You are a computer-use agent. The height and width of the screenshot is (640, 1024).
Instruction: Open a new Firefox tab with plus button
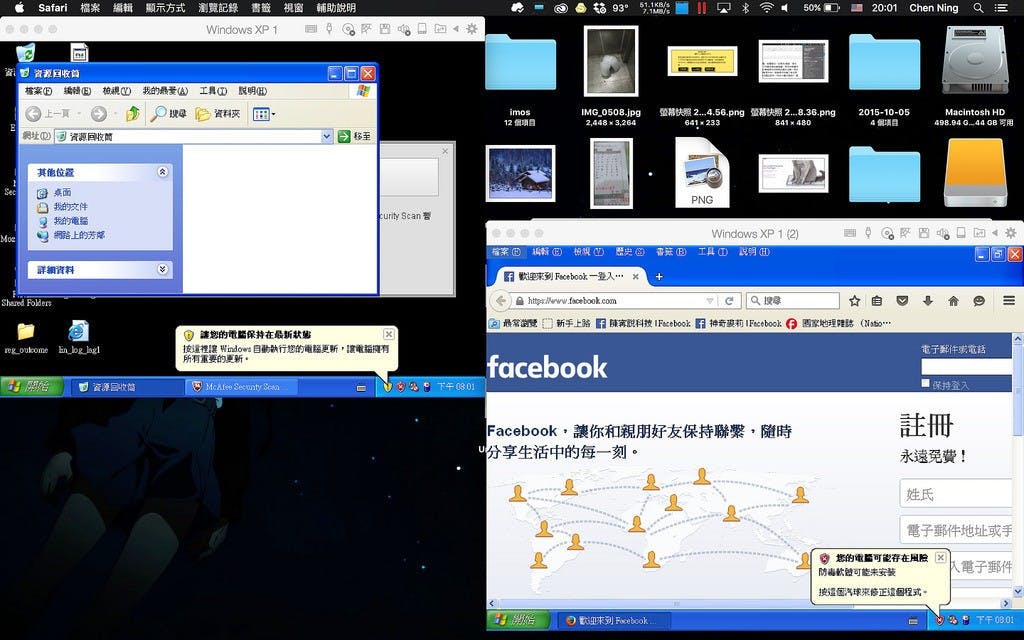click(x=659, y=276)
